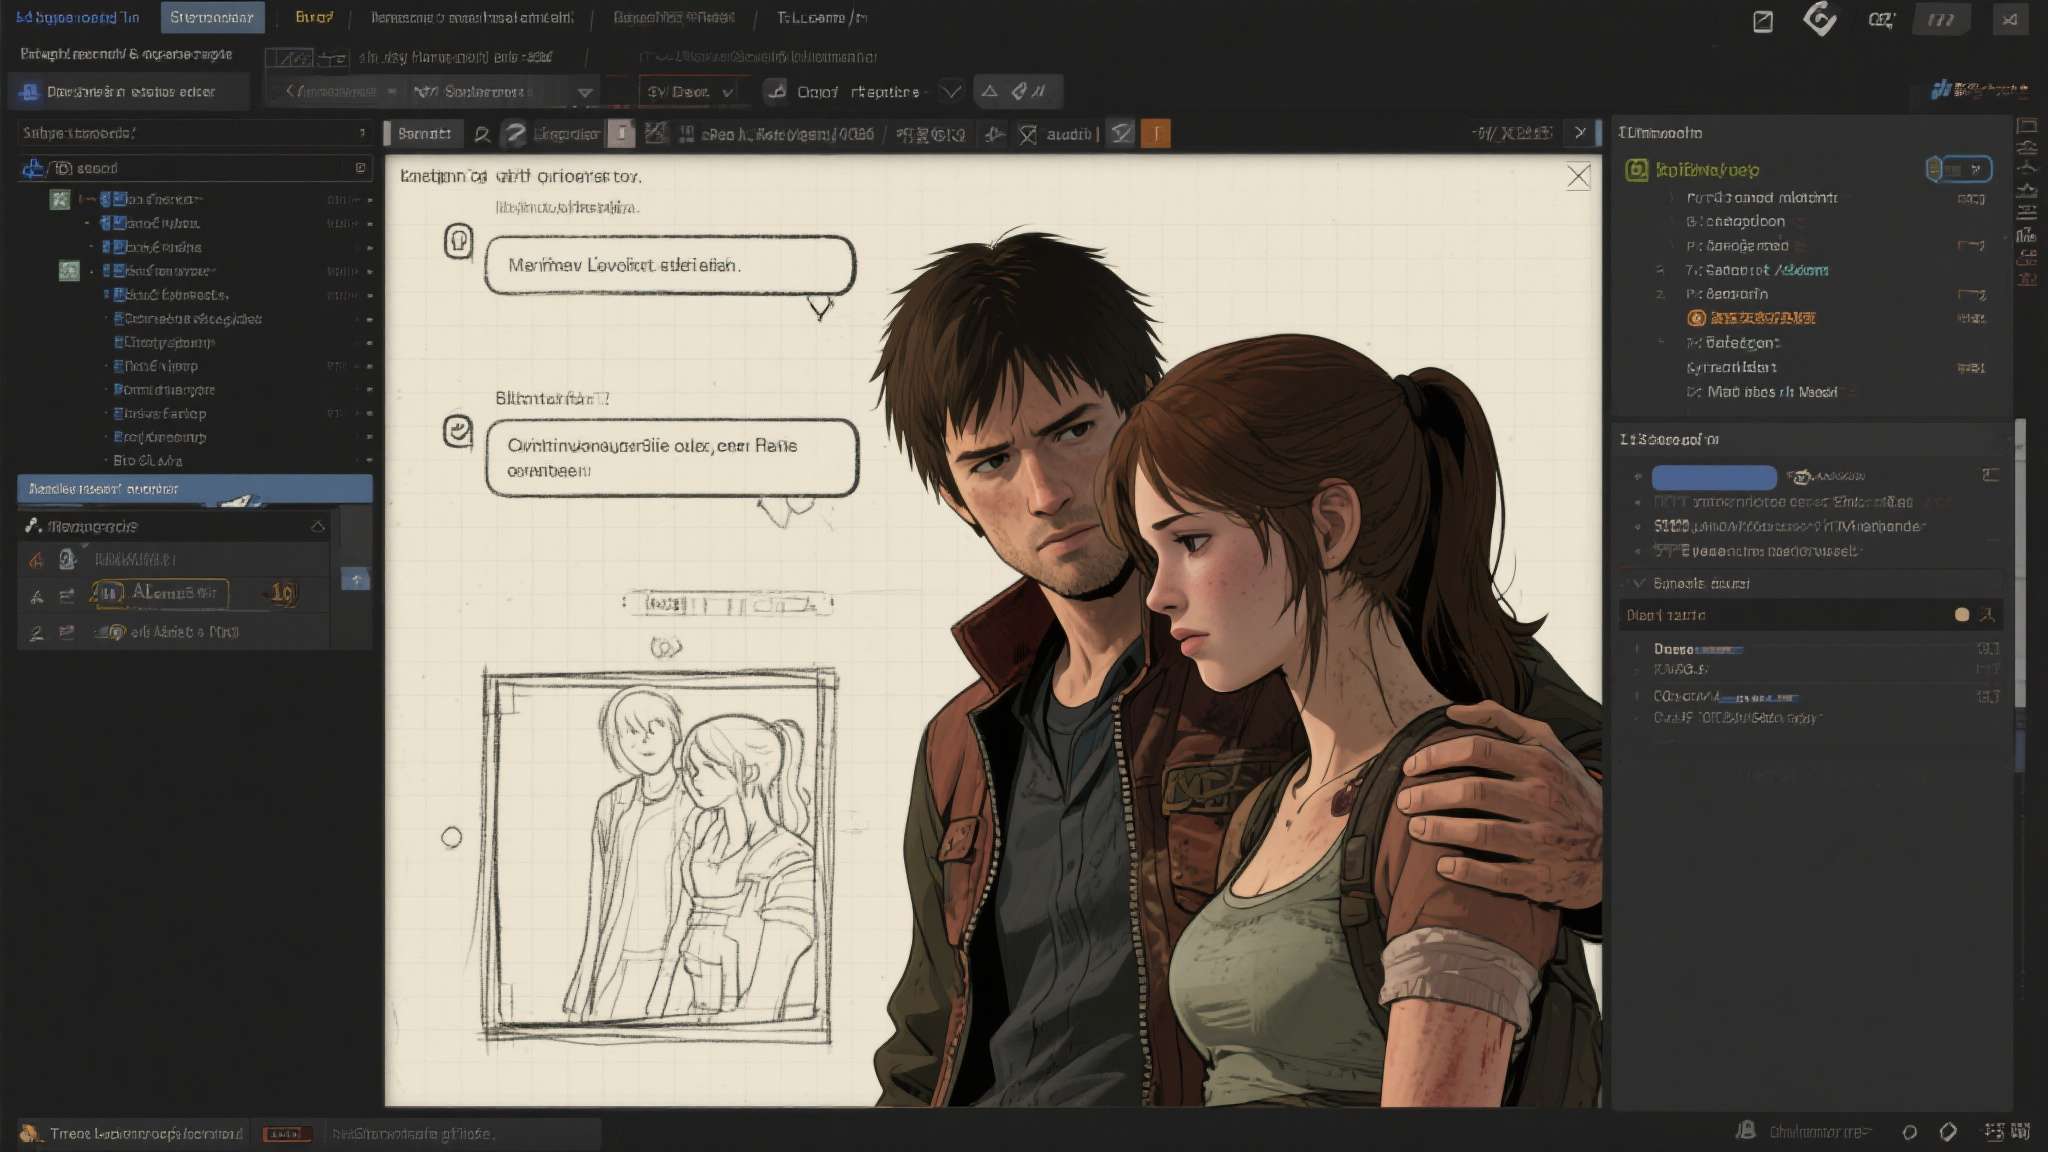
Task: Expand the chevron-down dropdown left of the triangle icon
Action: pyautogui.click(x=951, y=92)
